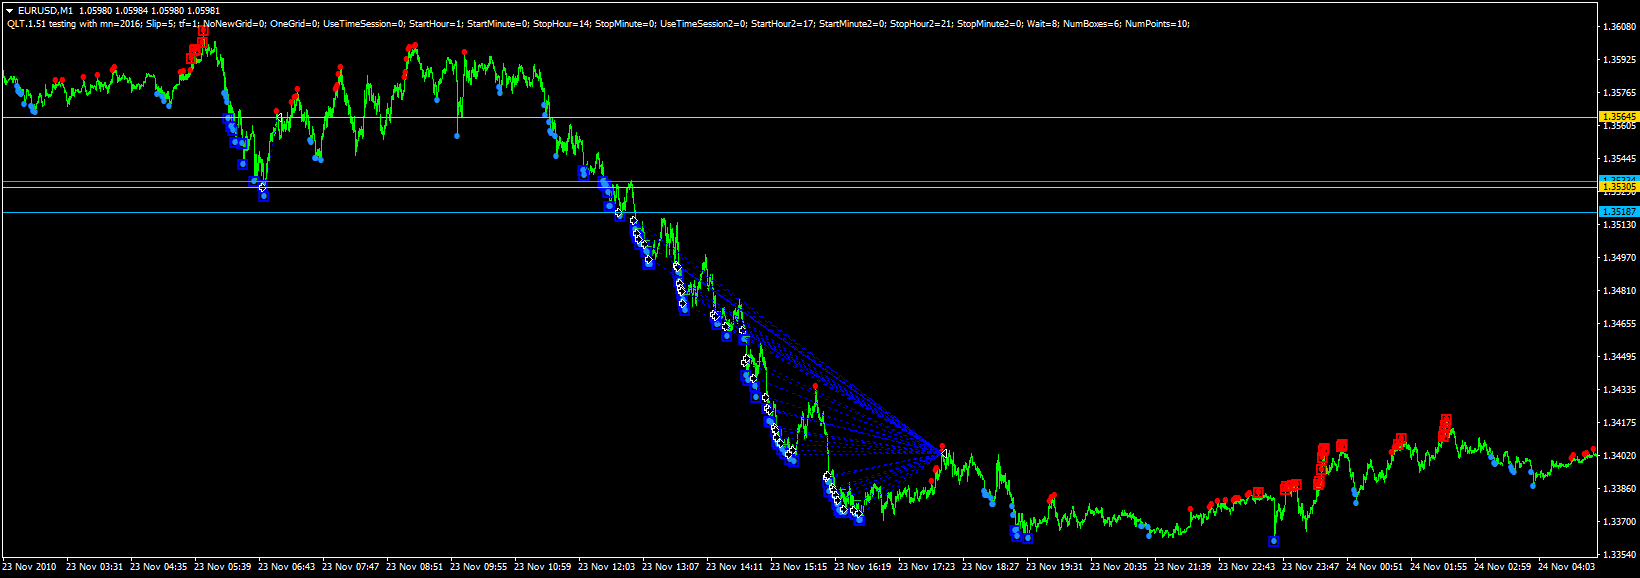1640x578 pixels.
Task: Click the 1.33700 price axis label
Action: [x=1620, y=522]
